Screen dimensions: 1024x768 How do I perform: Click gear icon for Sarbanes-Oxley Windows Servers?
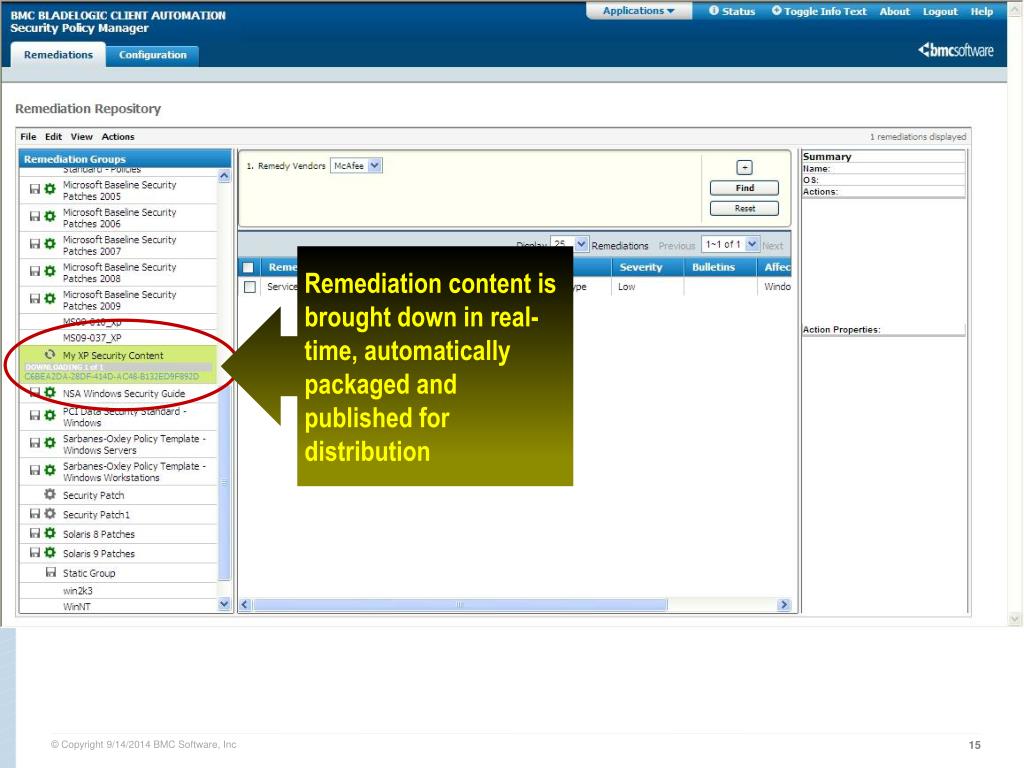(50, 443)
